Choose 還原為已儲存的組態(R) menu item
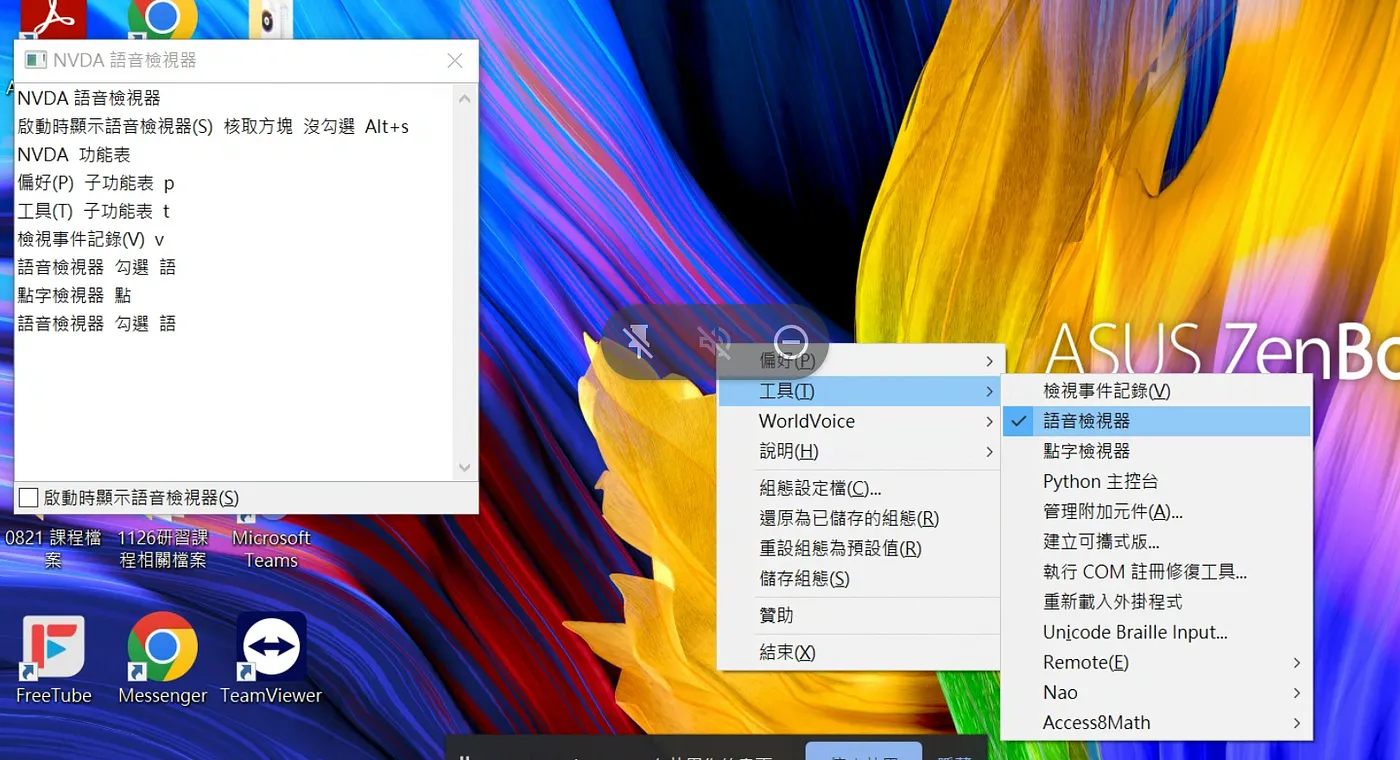 860,518
